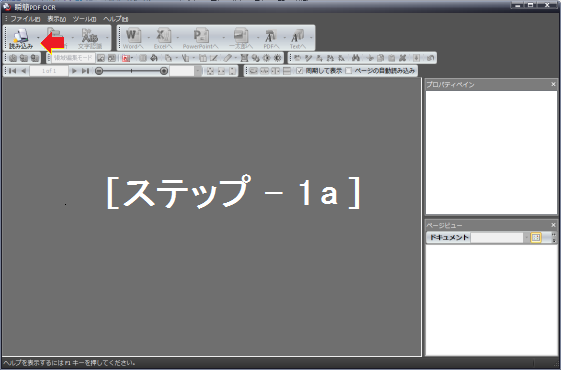Image resolution: width=561 pixels, height=370 pixels.
Task: Enable ページの自動読み込み checkbox
Action: coord(348,71)
